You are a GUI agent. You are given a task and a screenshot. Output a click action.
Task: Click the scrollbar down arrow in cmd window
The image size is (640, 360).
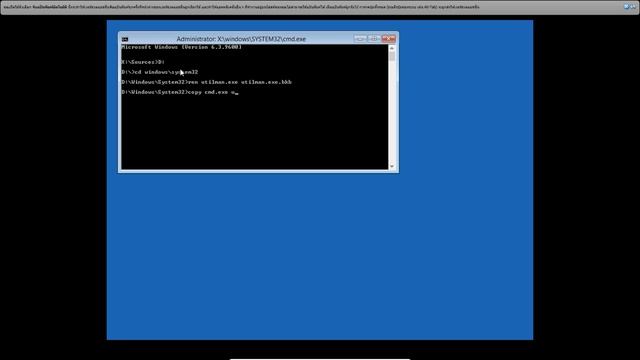(392, 166)
